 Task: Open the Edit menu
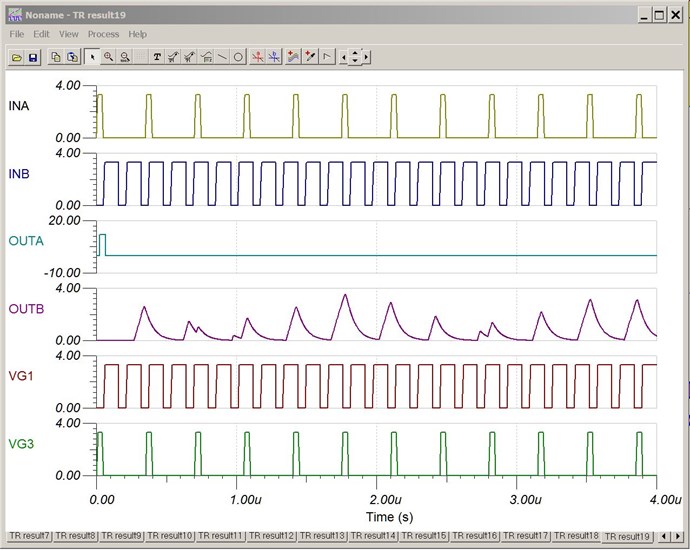pos(41,34)
